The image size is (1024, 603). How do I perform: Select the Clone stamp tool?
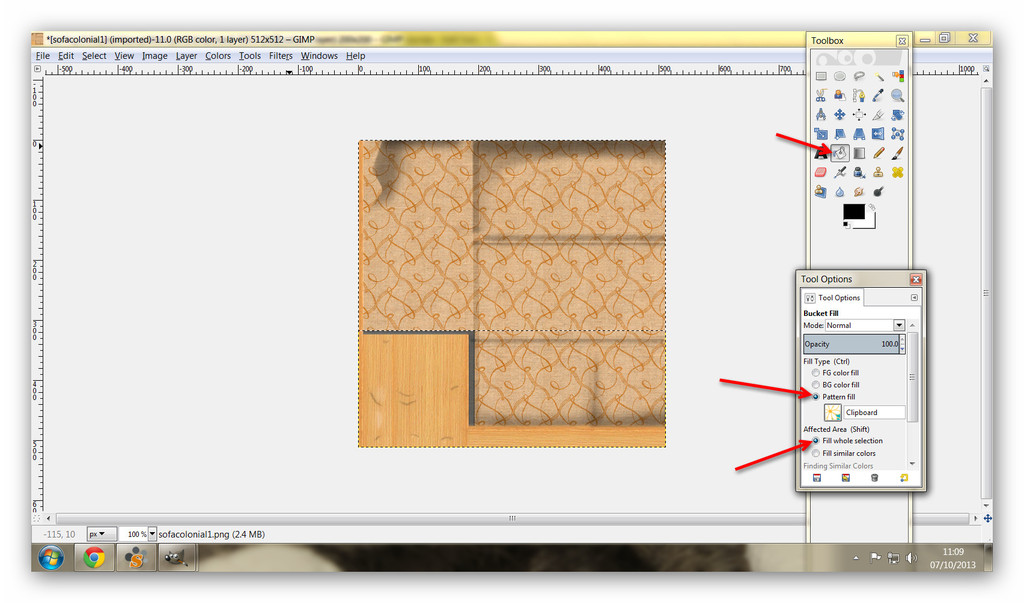[878, 172]
